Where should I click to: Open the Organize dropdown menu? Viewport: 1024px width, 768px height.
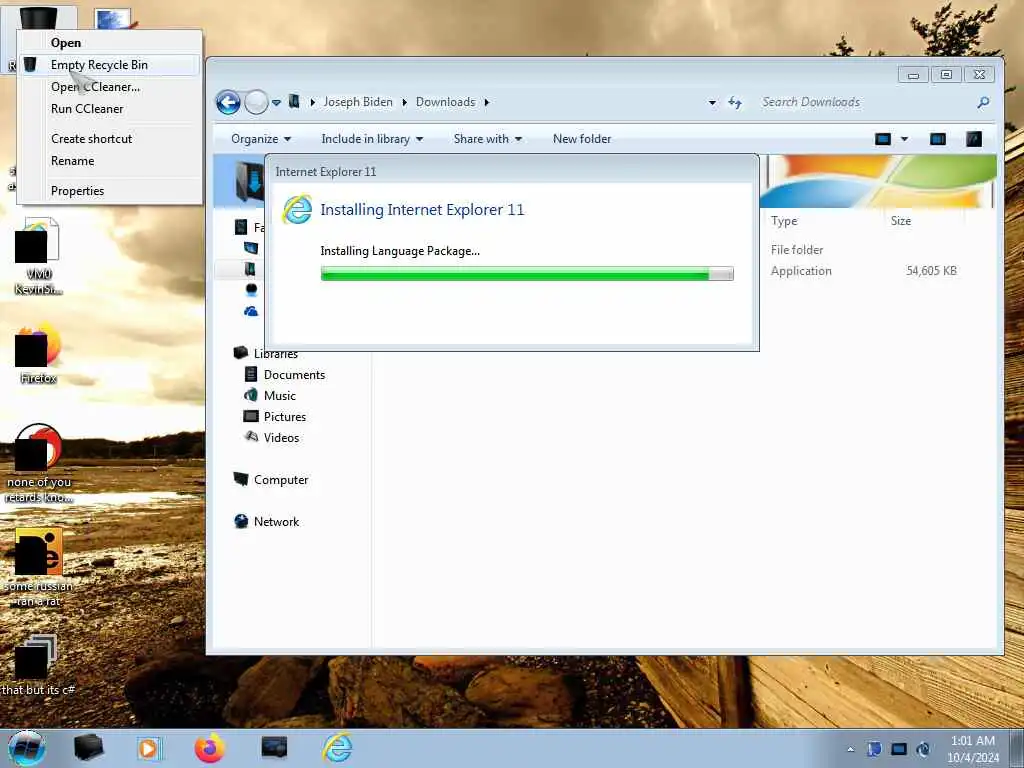coord(261,138)
